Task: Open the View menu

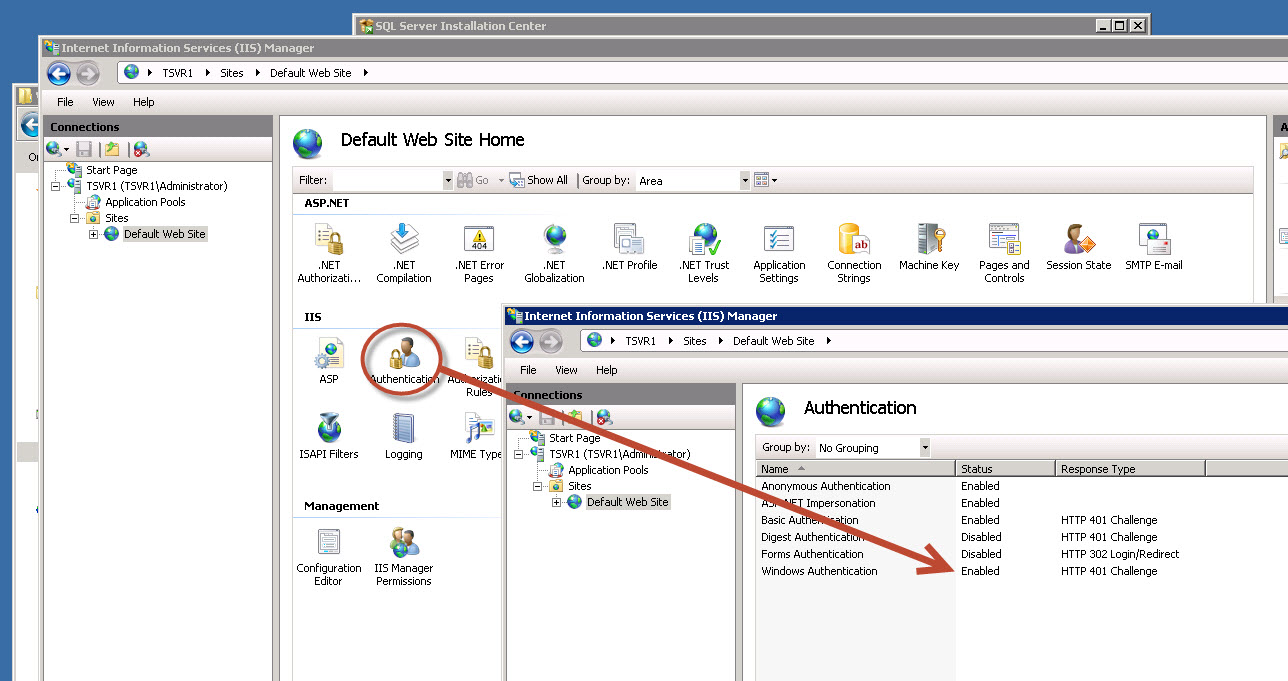Action: pos(103,101)
